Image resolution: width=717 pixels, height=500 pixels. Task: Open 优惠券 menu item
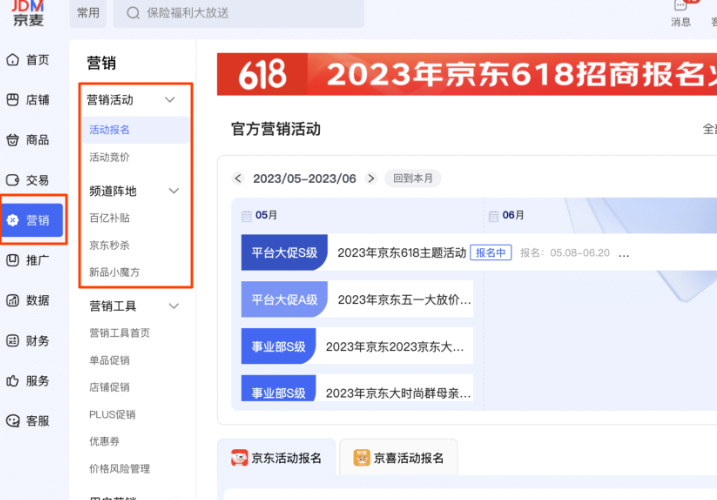click(104, 441)
